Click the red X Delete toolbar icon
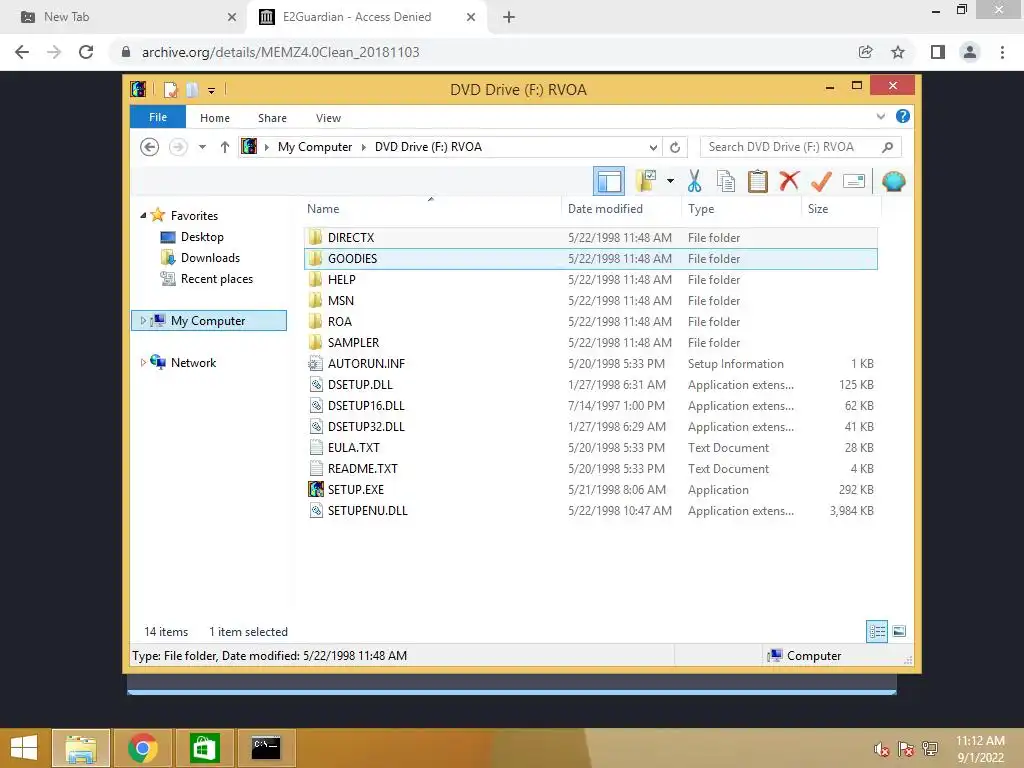1024x768 pixels. (x=789, y=181)
